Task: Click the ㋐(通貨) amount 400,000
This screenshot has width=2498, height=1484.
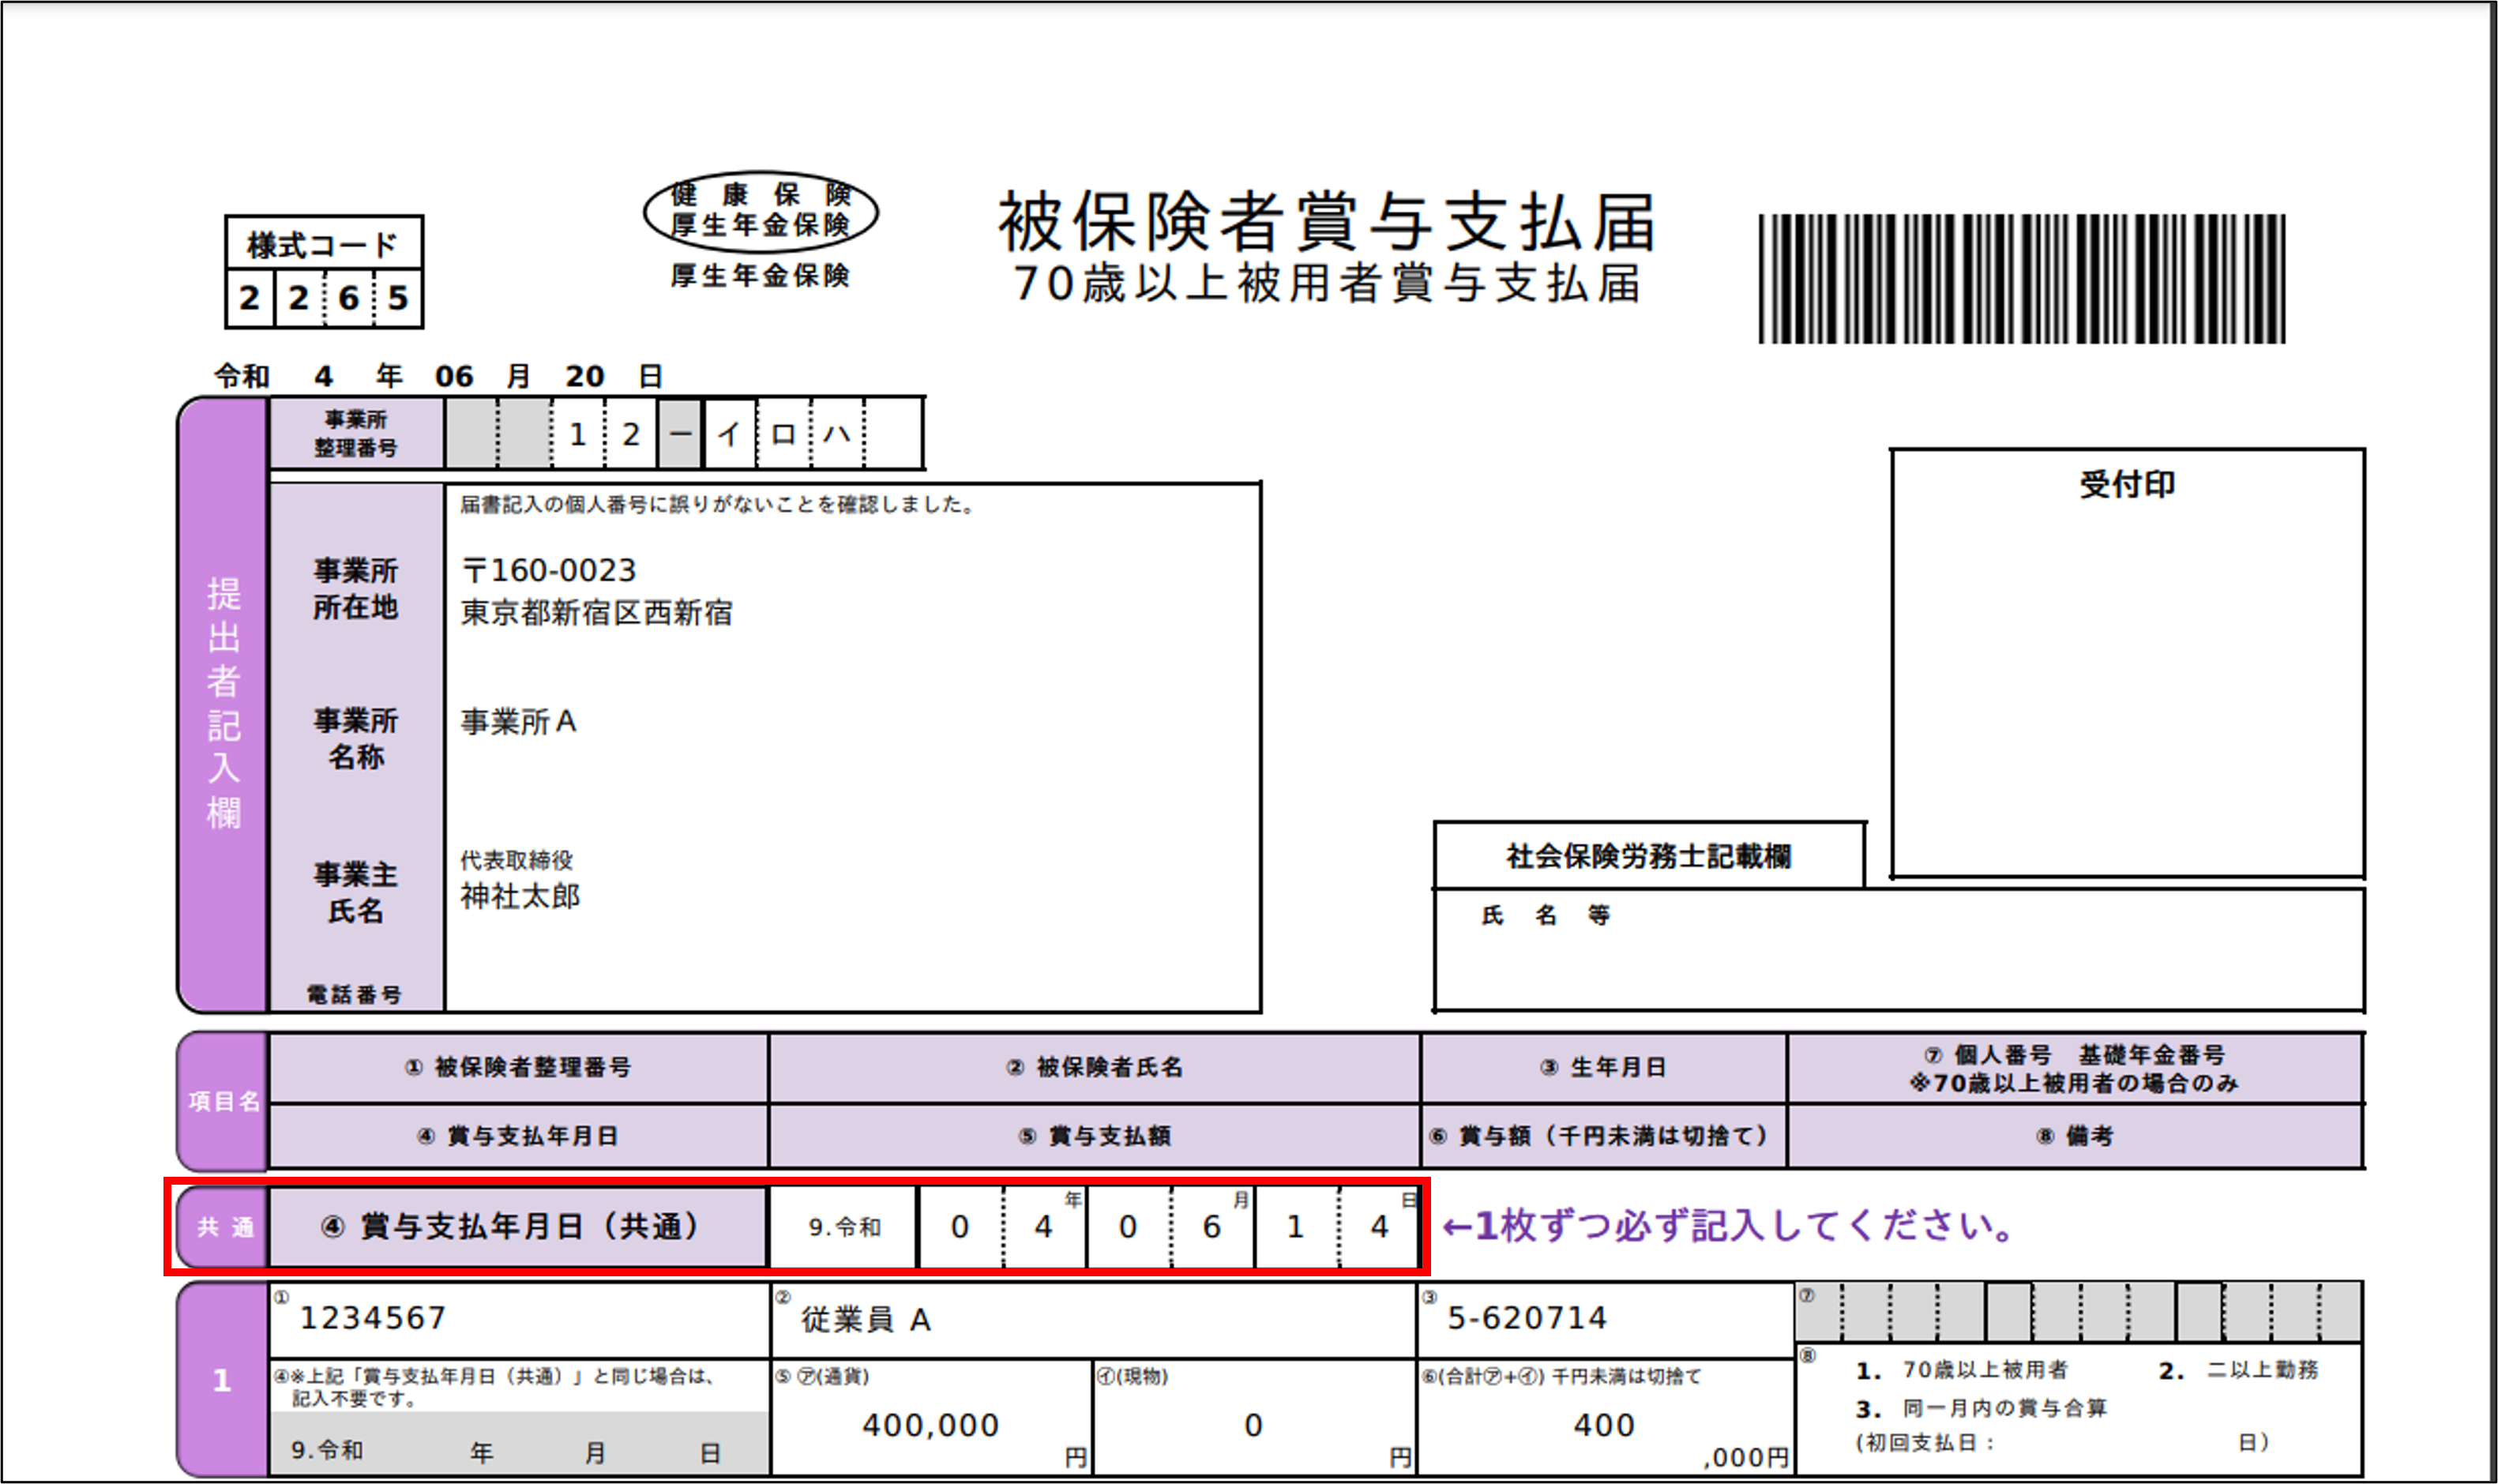Action: pyautogui.click(x=931, y=1425)
